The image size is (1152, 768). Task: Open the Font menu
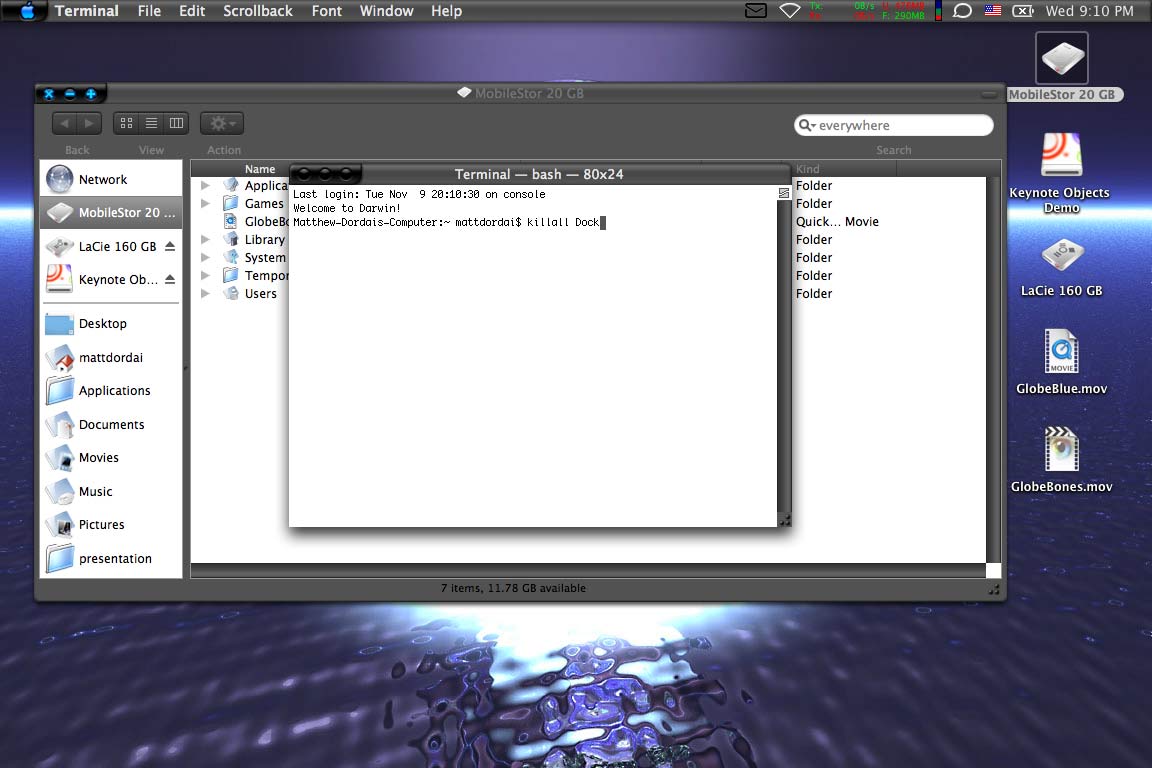[x=326, y=11]
